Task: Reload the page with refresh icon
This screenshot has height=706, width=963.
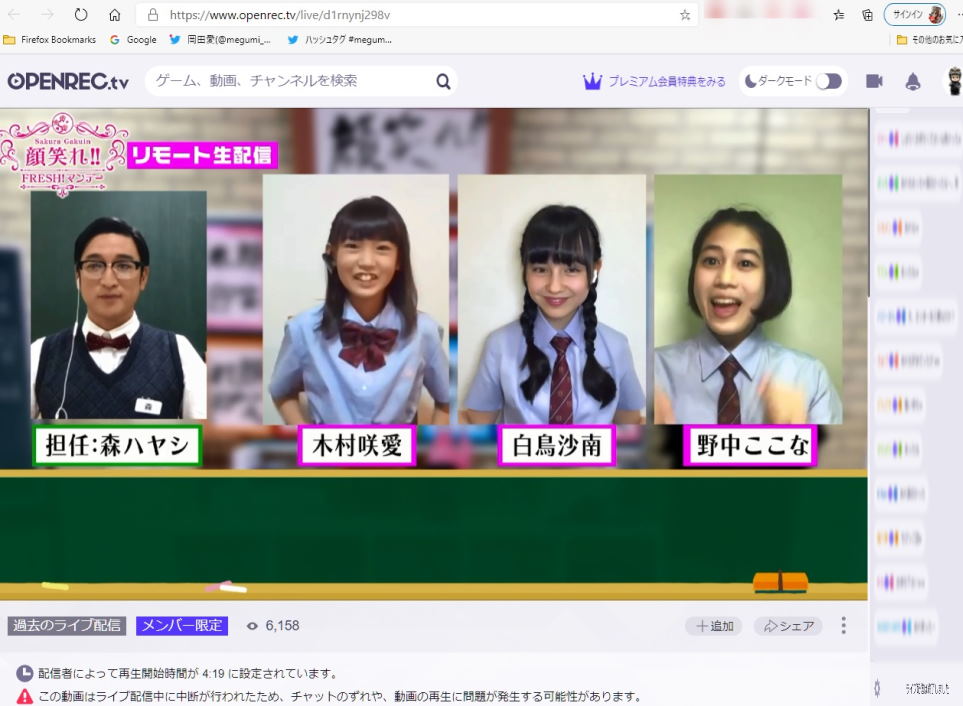Action: [x=81, y=15]
